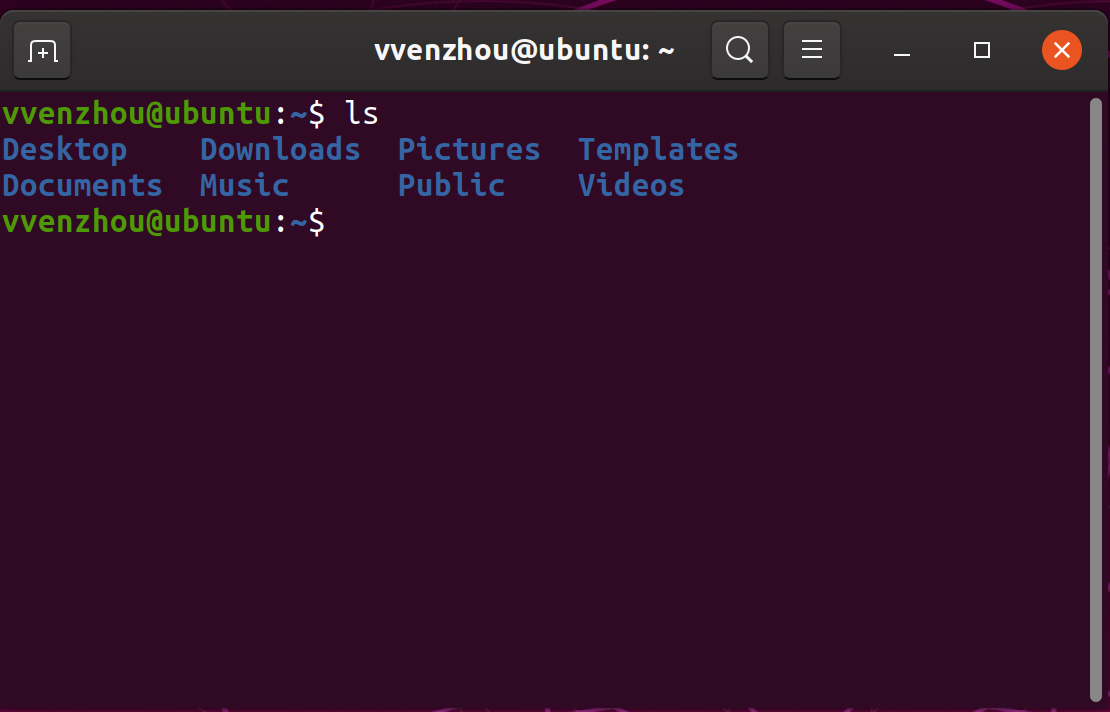Open a new terminal tab
The image size is (1110, 712).
coord(42,50)
